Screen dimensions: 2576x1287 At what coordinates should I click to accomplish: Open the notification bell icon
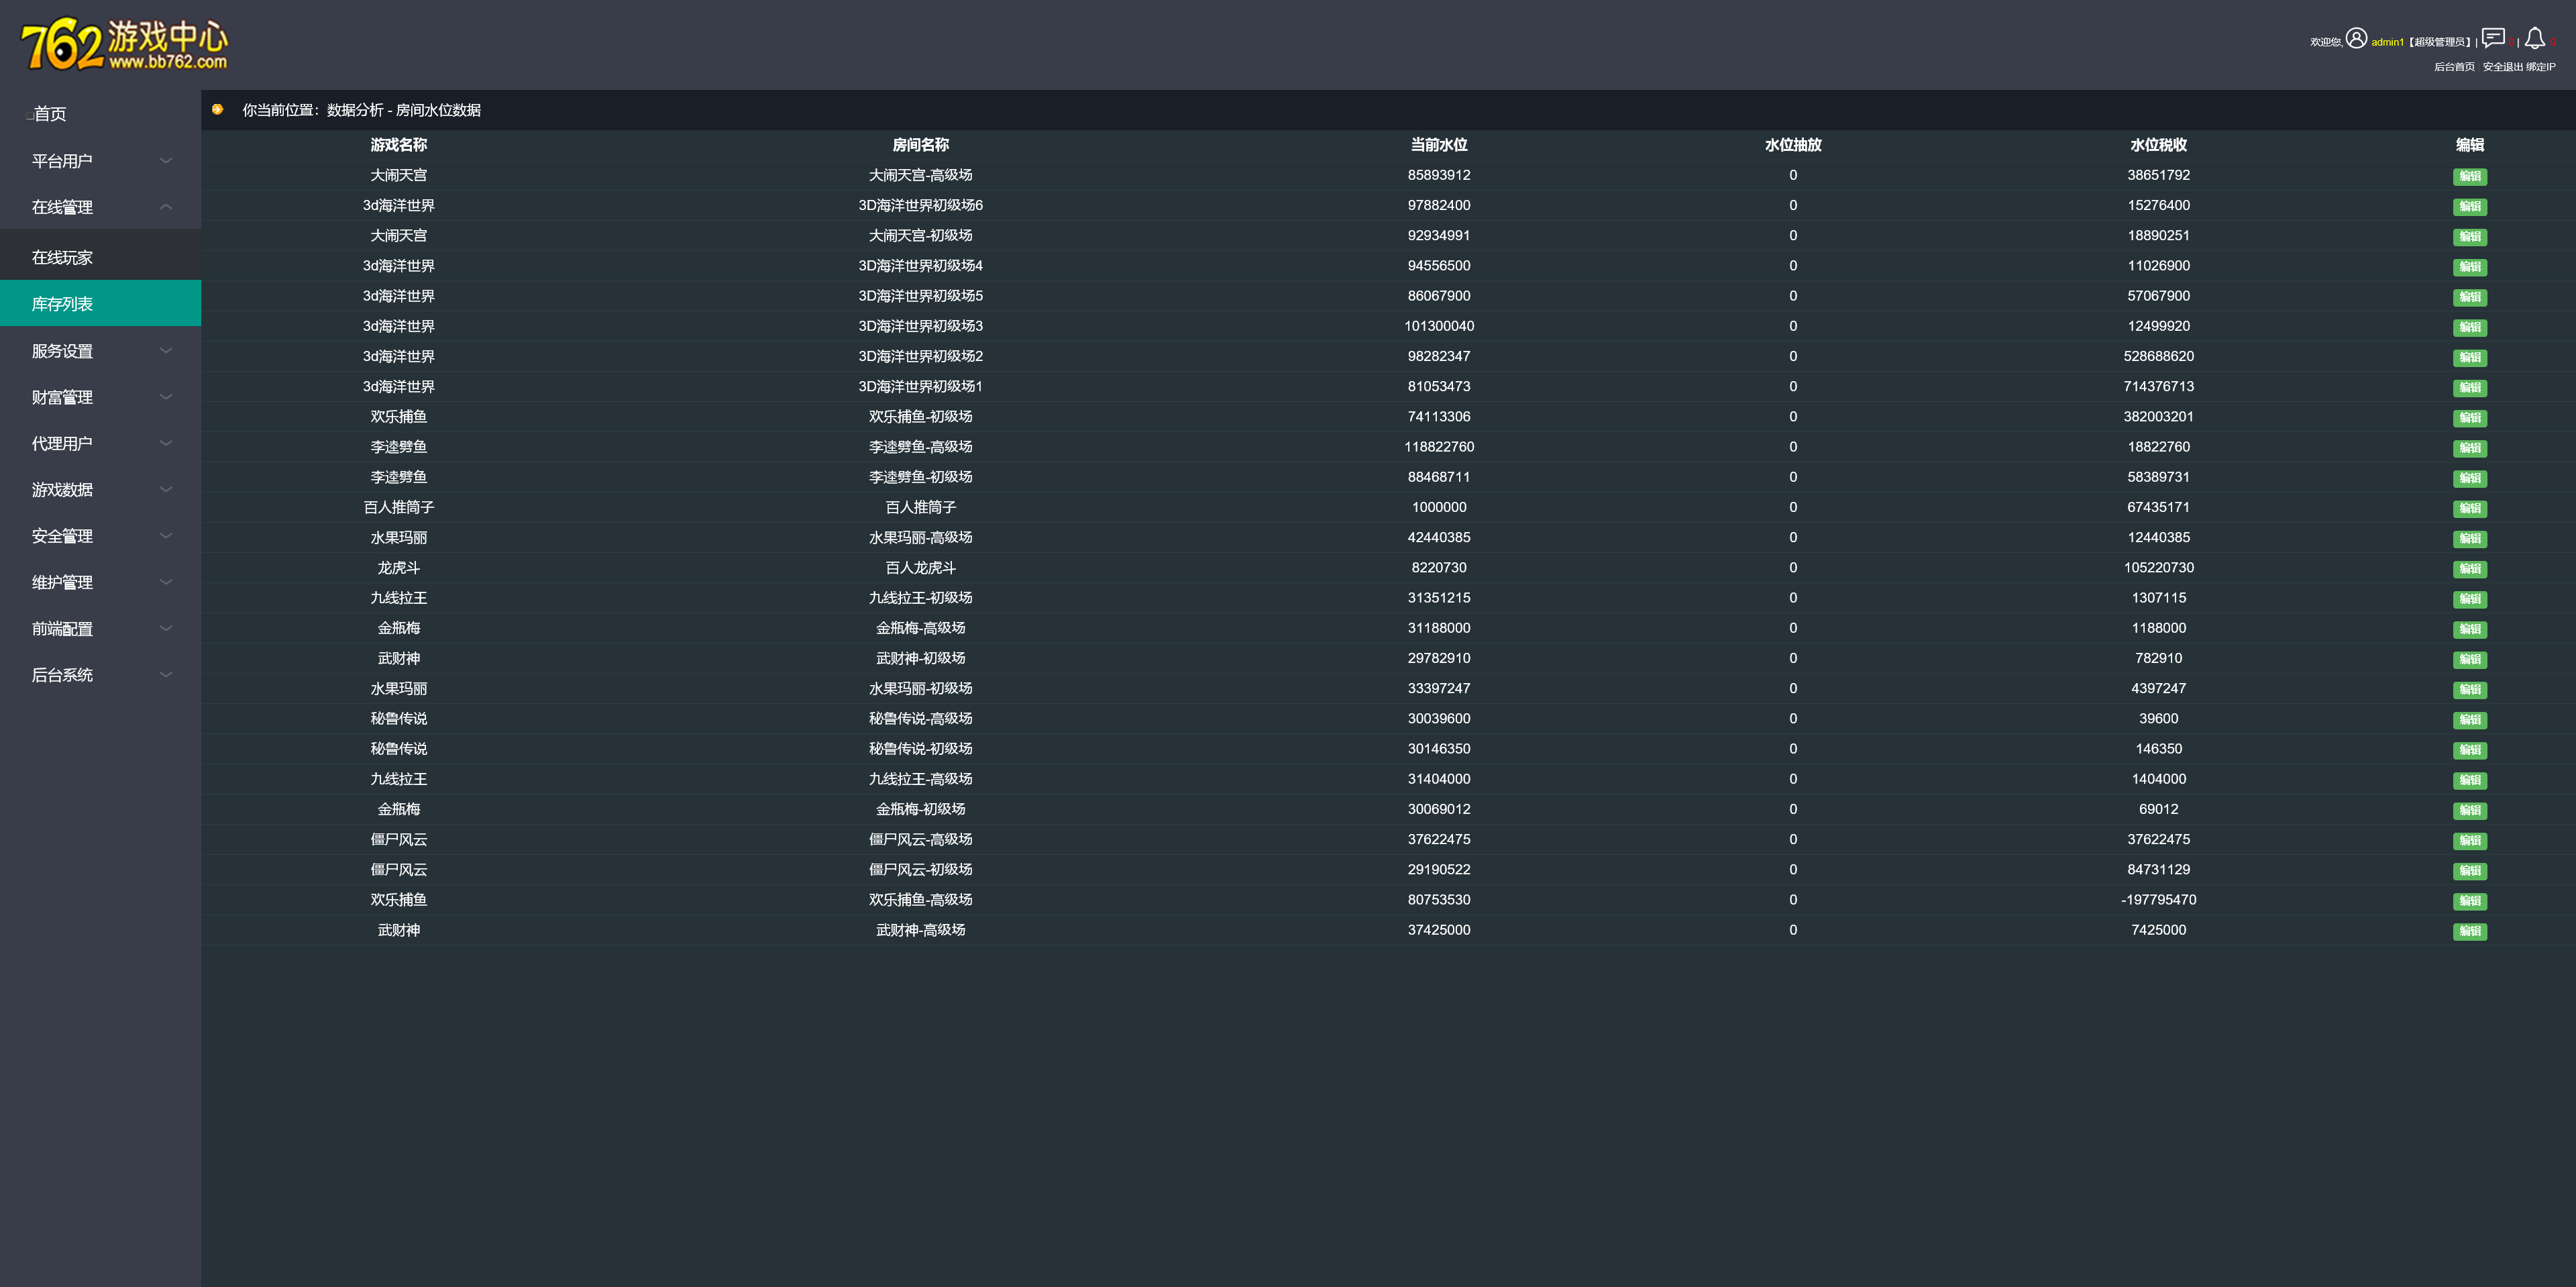point(2534,39)
